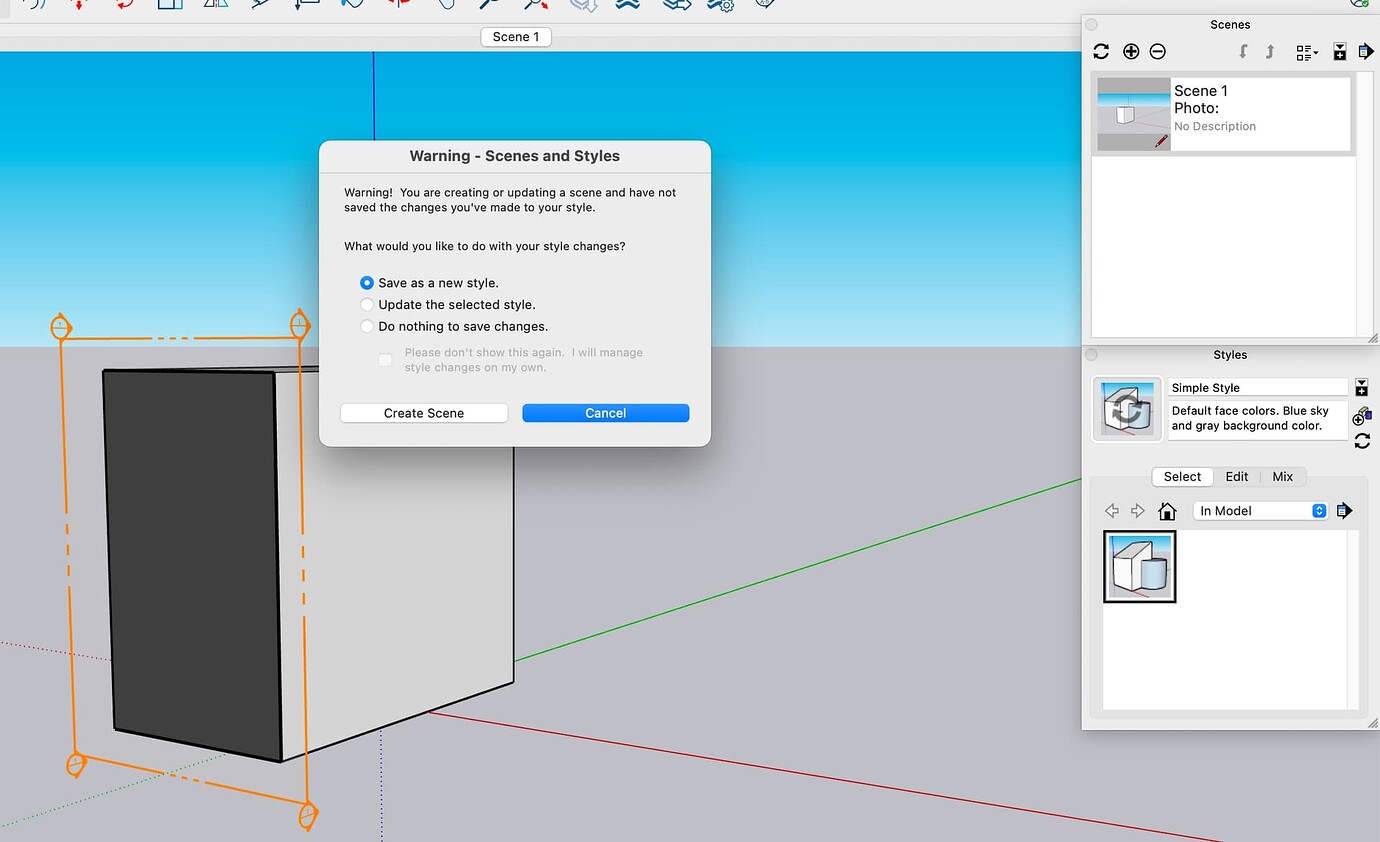Click the Create Scene button
This screenshot has width=1380, height=842.
[423, 412]
